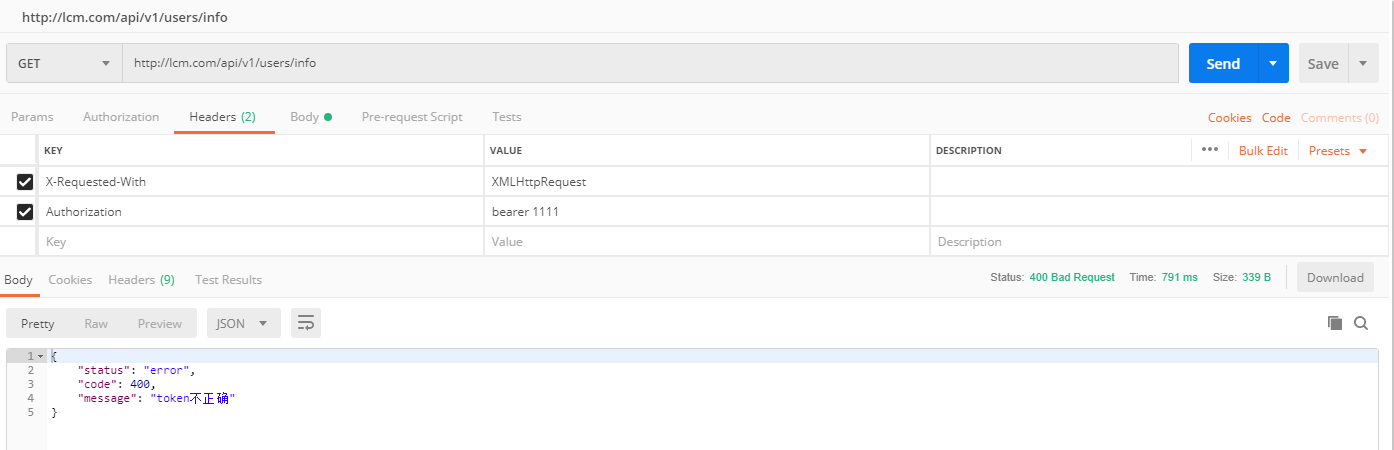
Task: Open the Pre-request Script tab
Action: (412, 117)
